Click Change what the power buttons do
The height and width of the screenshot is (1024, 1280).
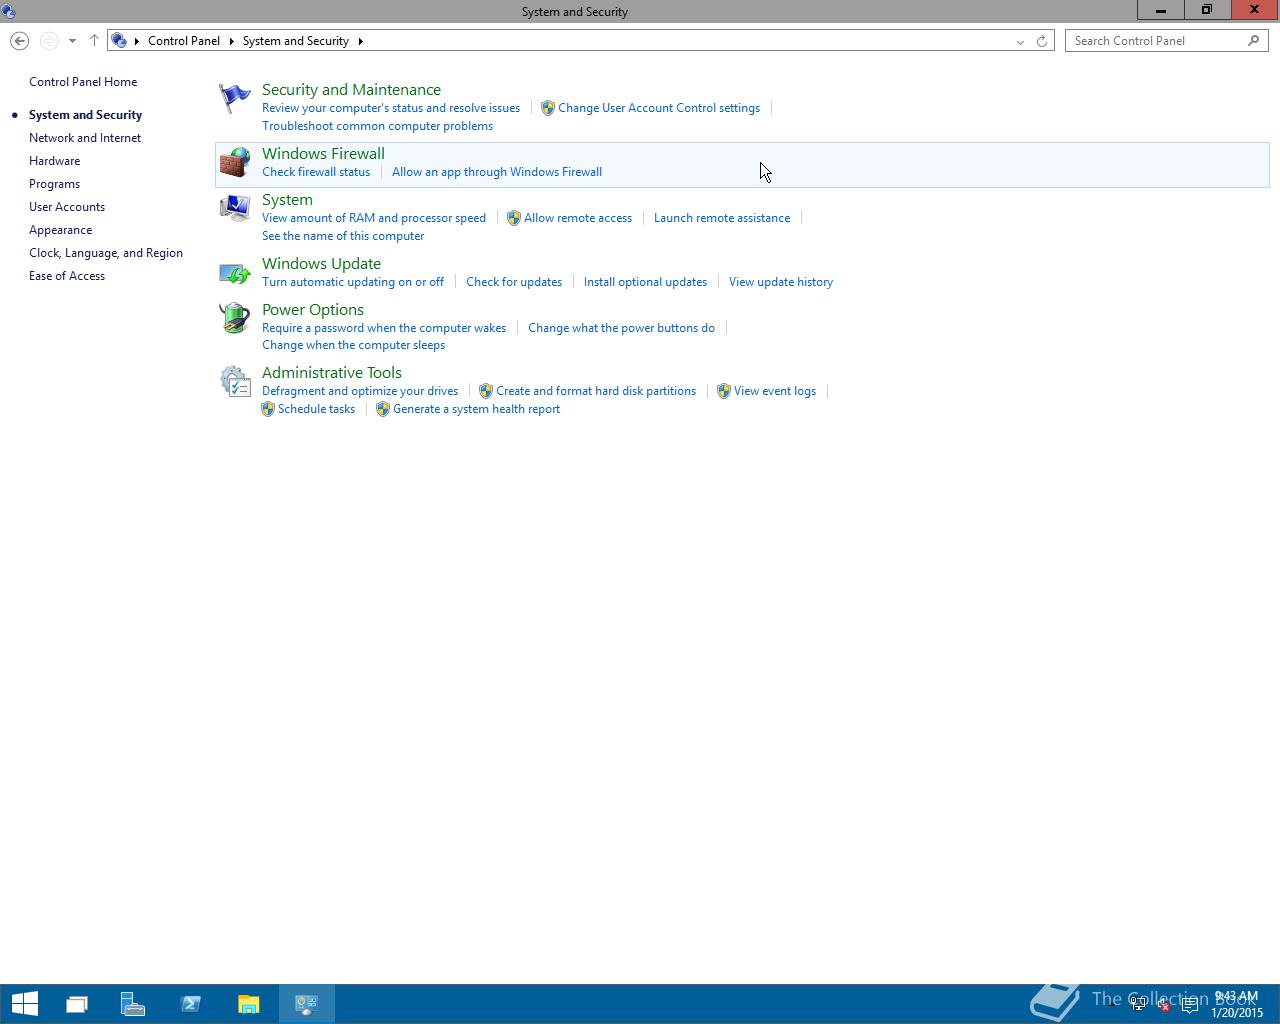click(621, 328)
